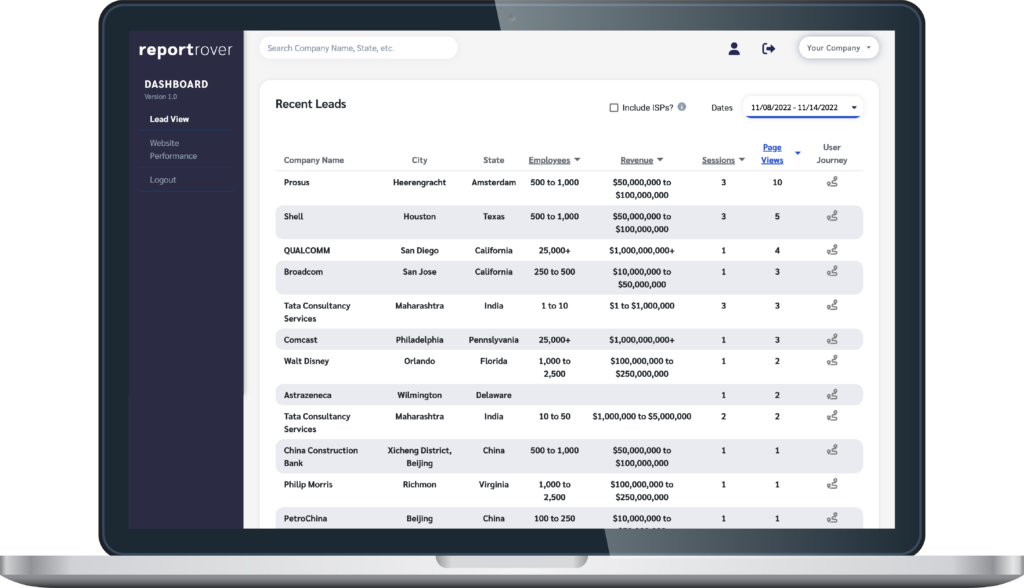Click the Philadelphia city cell

coord(419,340)
